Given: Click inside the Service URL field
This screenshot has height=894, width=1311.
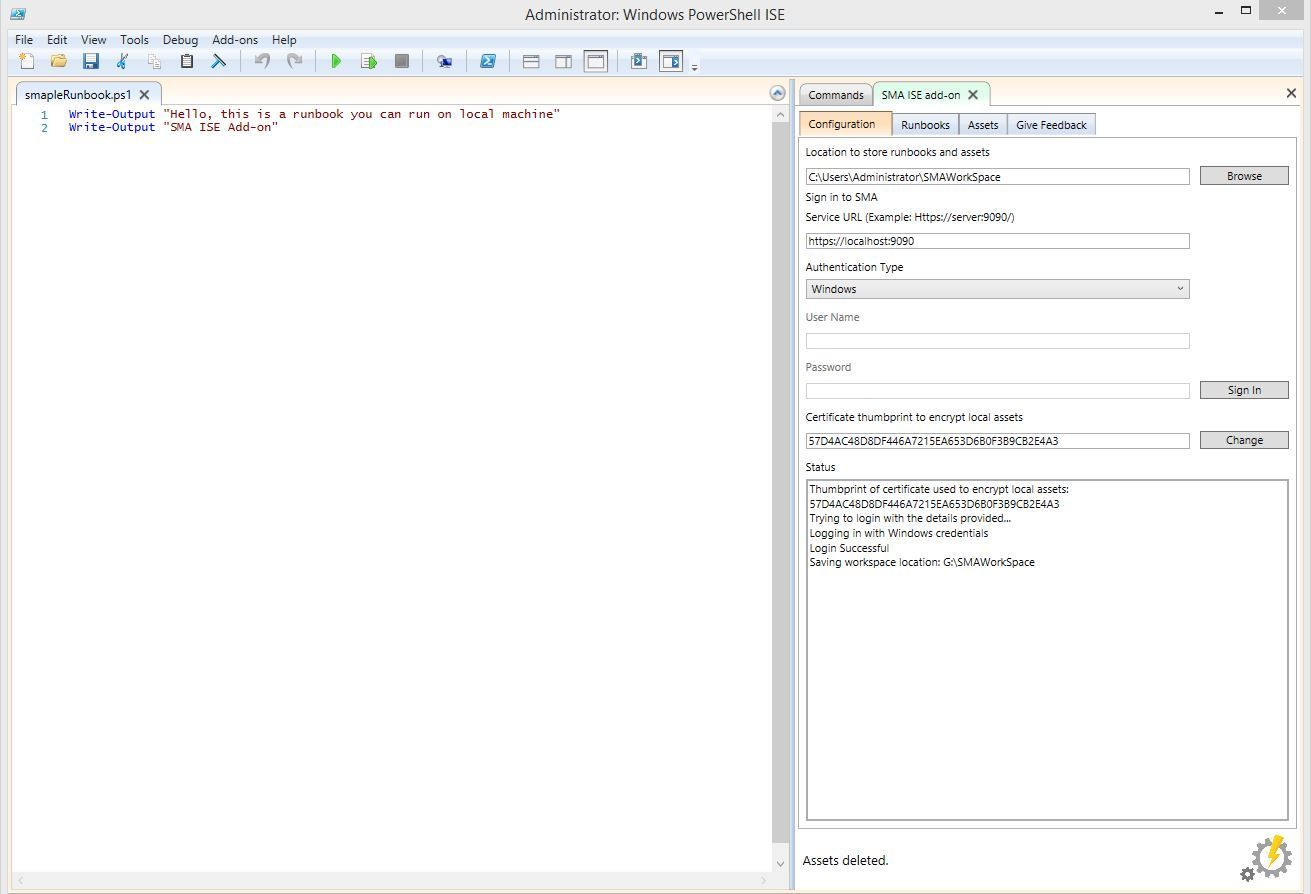Looking at the screenshot, I should point(997,241).
